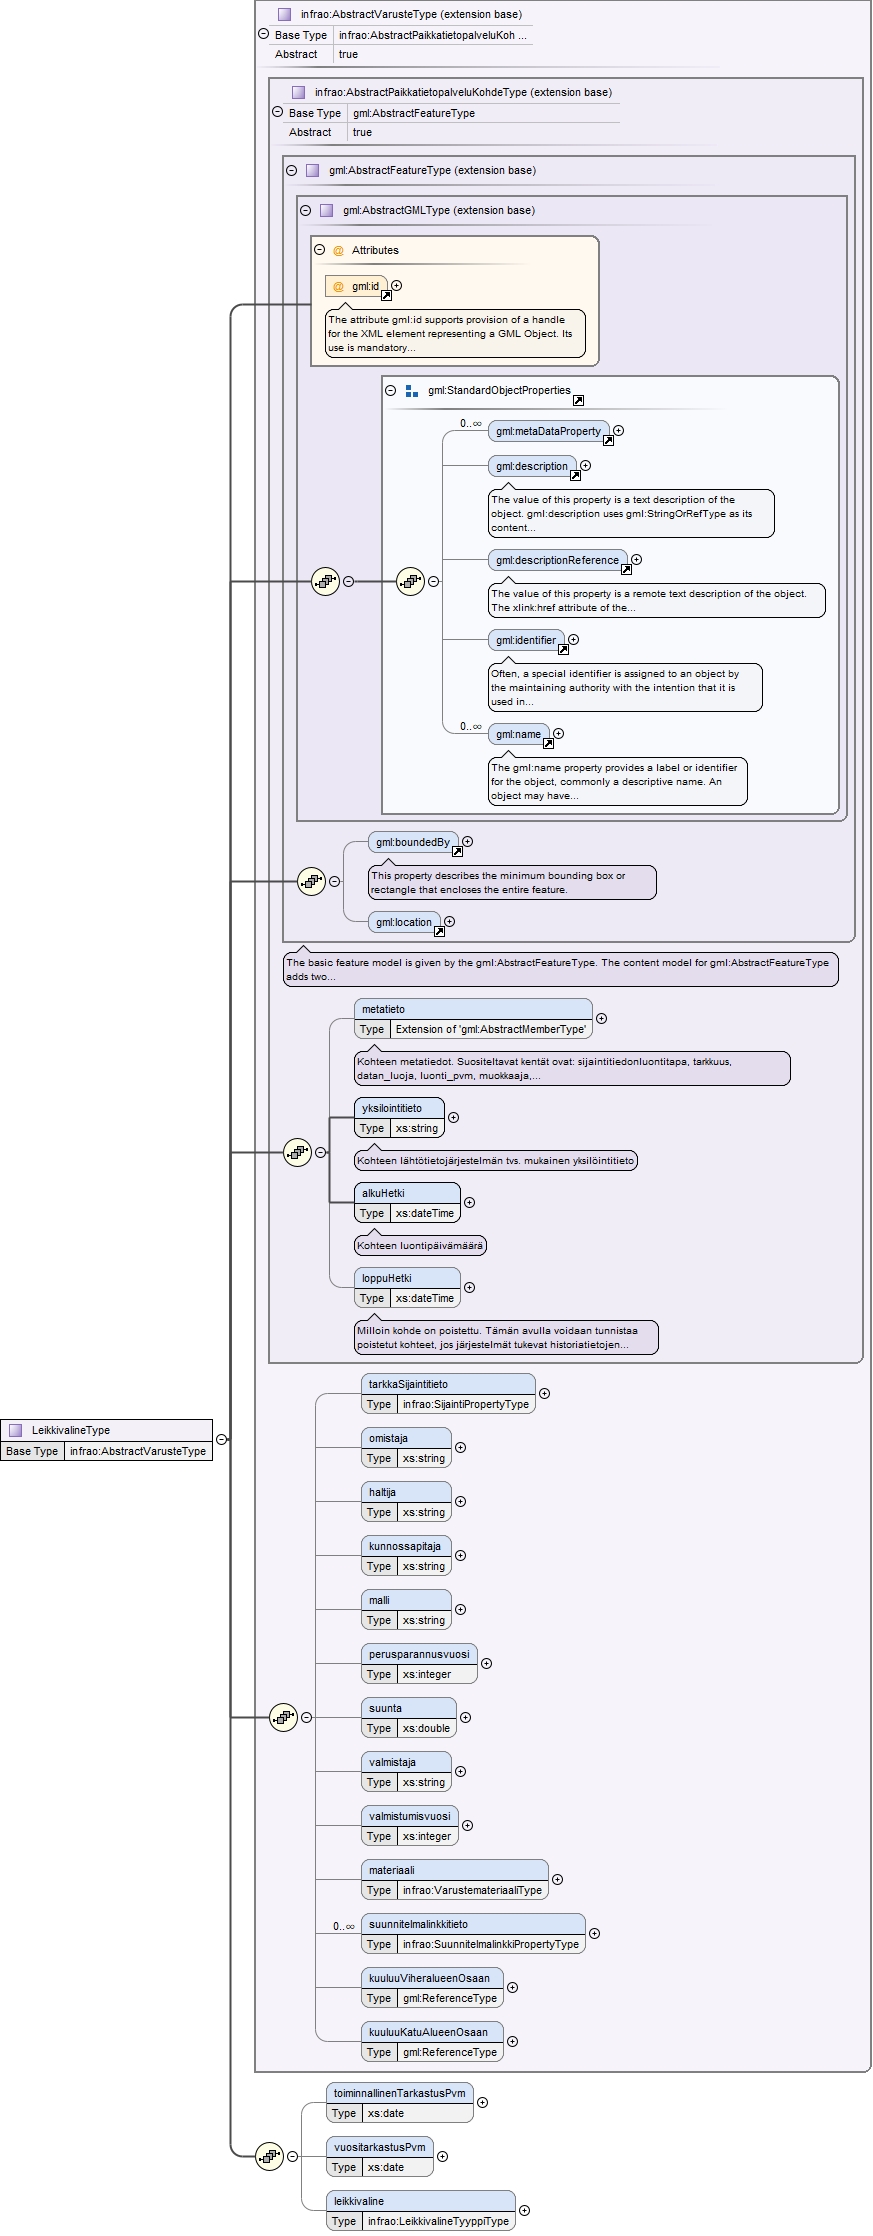This screenshot has height=2236, width=873.
Task: Expand the yksilointitieto element
Action: tap(454, 1118)
